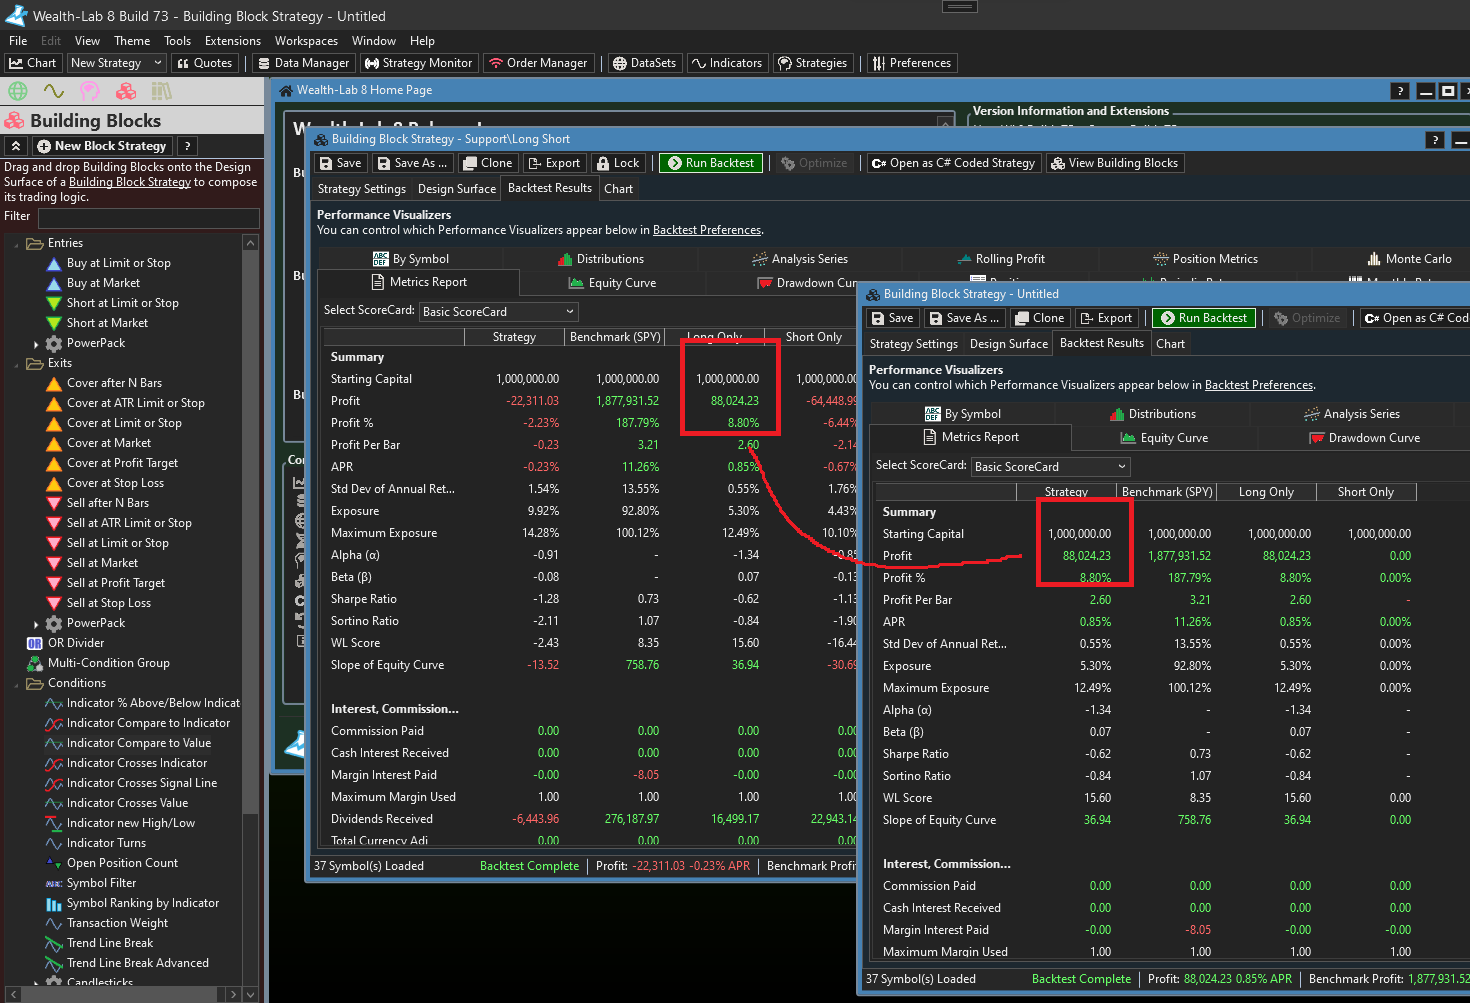The image size is (1470, 1003).
Task: Click the Filter text field
Action: click(x=148, y=217)
